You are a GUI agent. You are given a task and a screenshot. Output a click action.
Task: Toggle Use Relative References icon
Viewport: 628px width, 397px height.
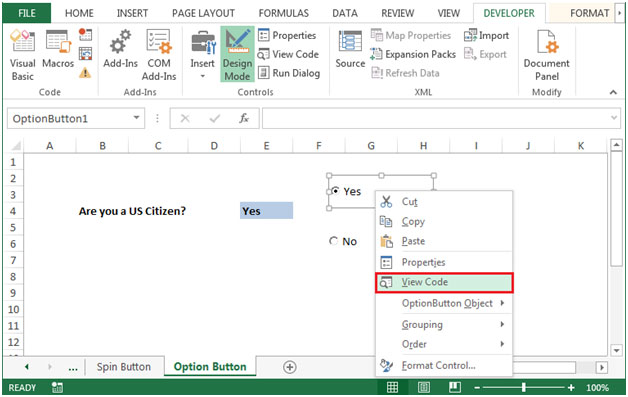[x=85, y=54]
